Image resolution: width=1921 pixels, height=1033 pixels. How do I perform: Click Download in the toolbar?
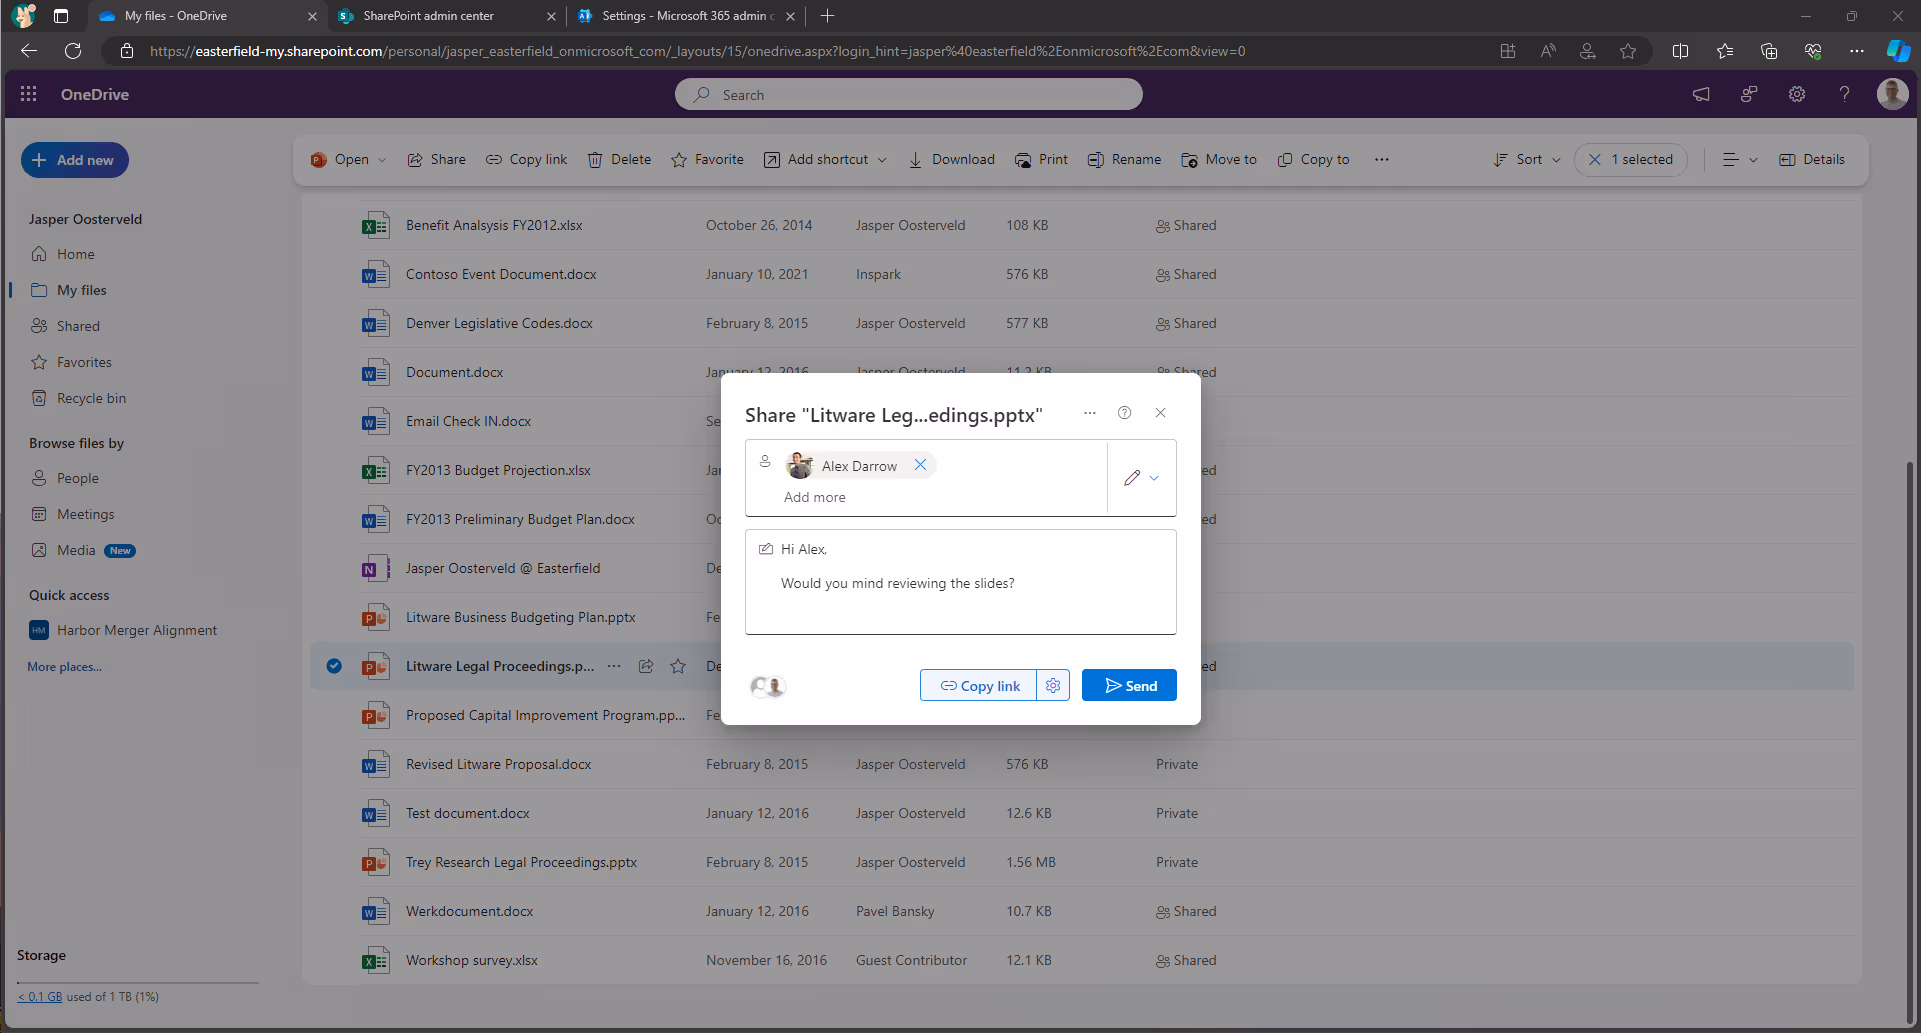[x=951, y=160]
